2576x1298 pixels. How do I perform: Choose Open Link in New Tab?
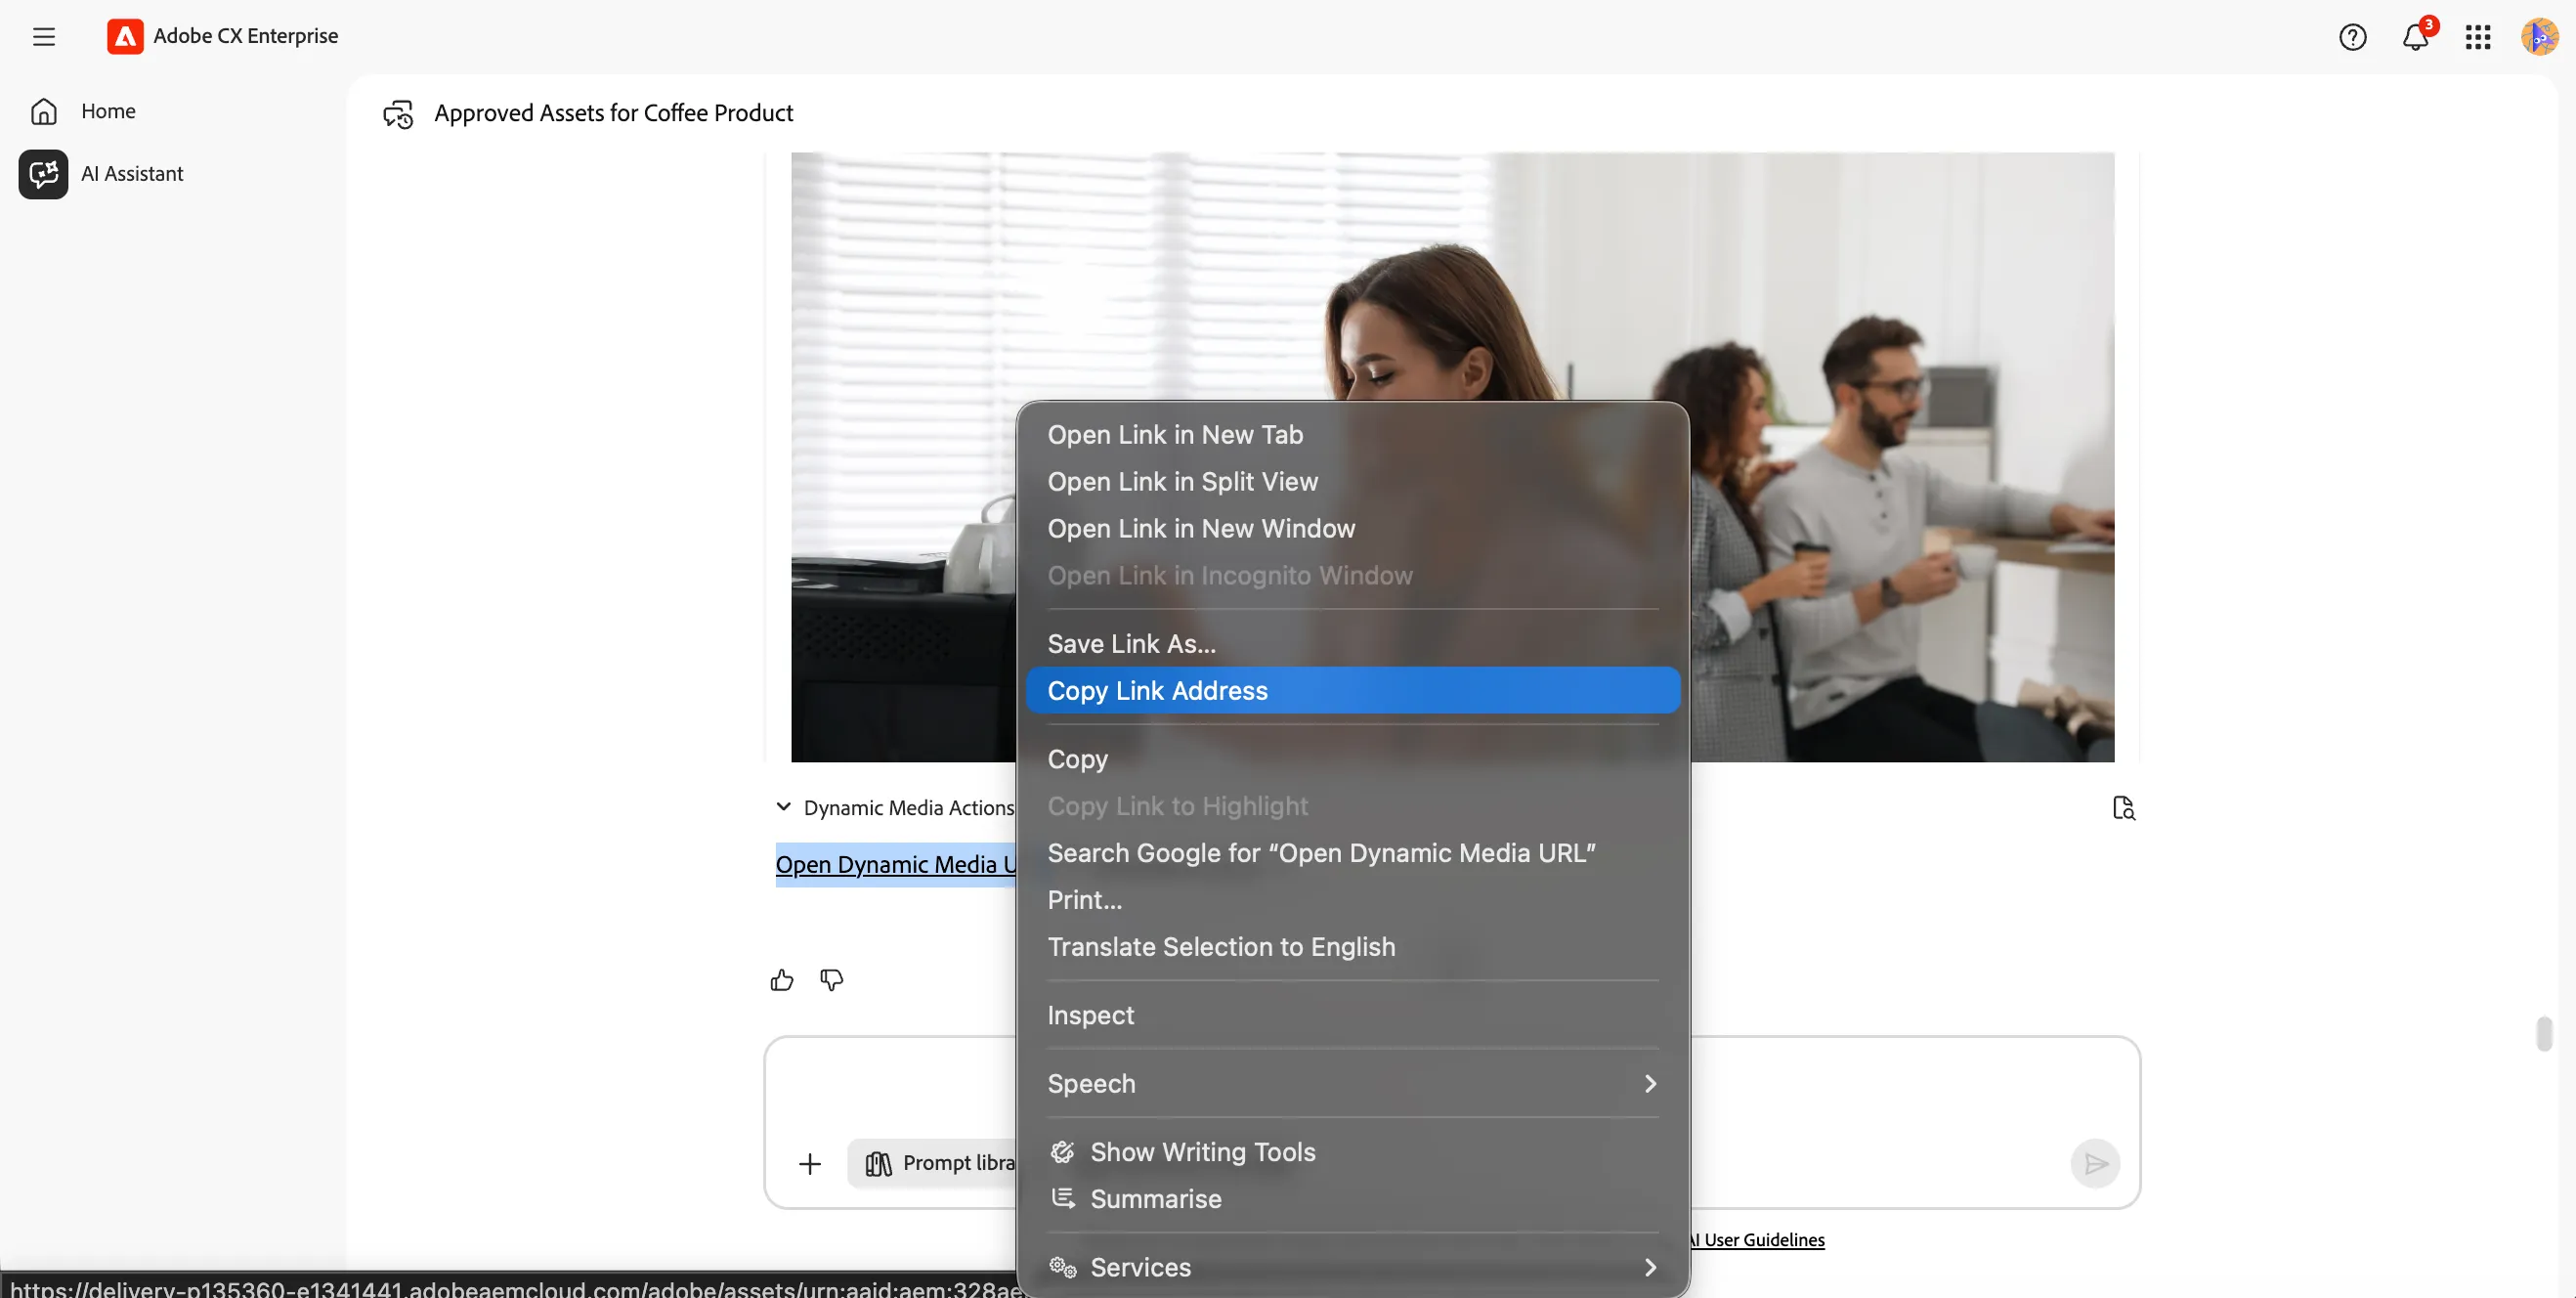1352,435
